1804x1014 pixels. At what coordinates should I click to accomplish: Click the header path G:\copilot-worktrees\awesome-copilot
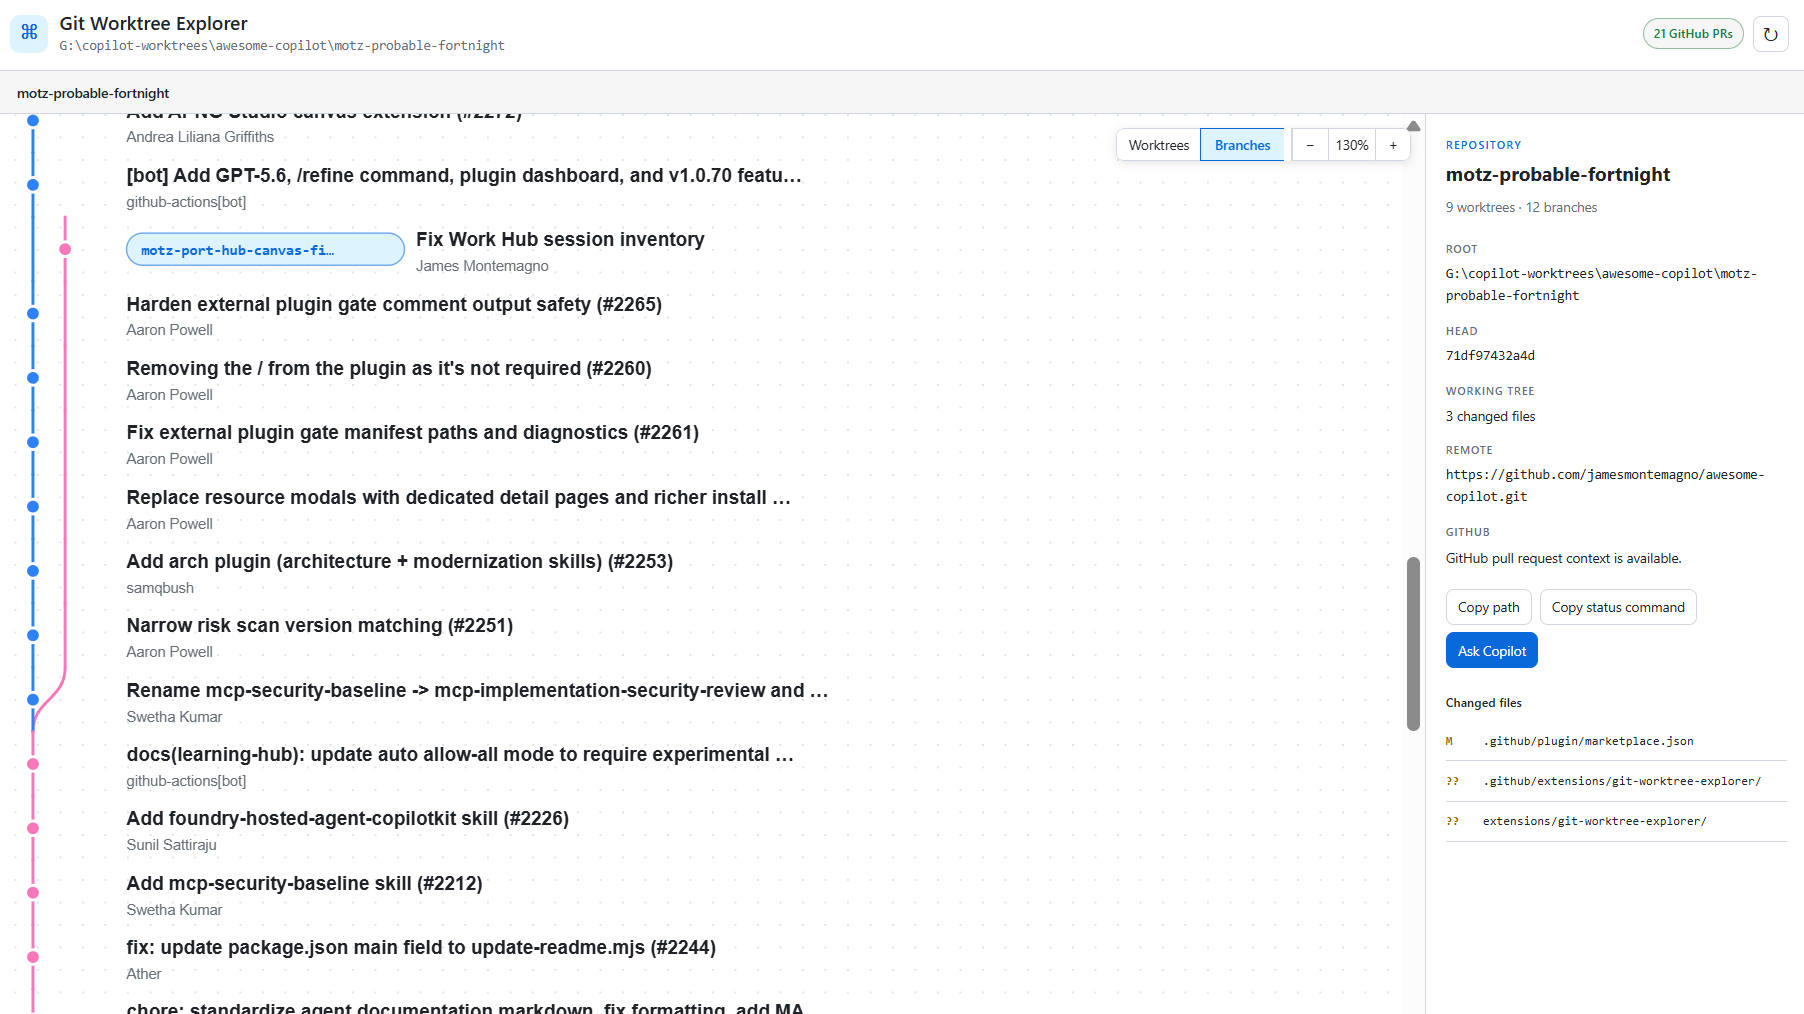[x=282, y=46]
